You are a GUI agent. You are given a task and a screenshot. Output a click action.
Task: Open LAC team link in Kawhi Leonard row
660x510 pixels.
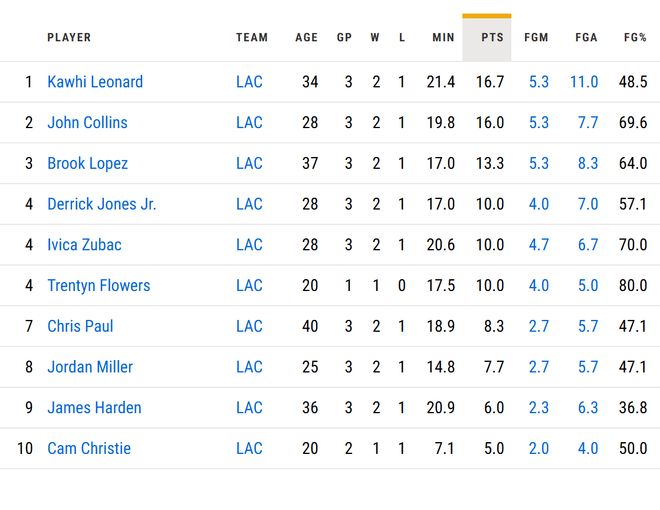[x=249, y=82]
